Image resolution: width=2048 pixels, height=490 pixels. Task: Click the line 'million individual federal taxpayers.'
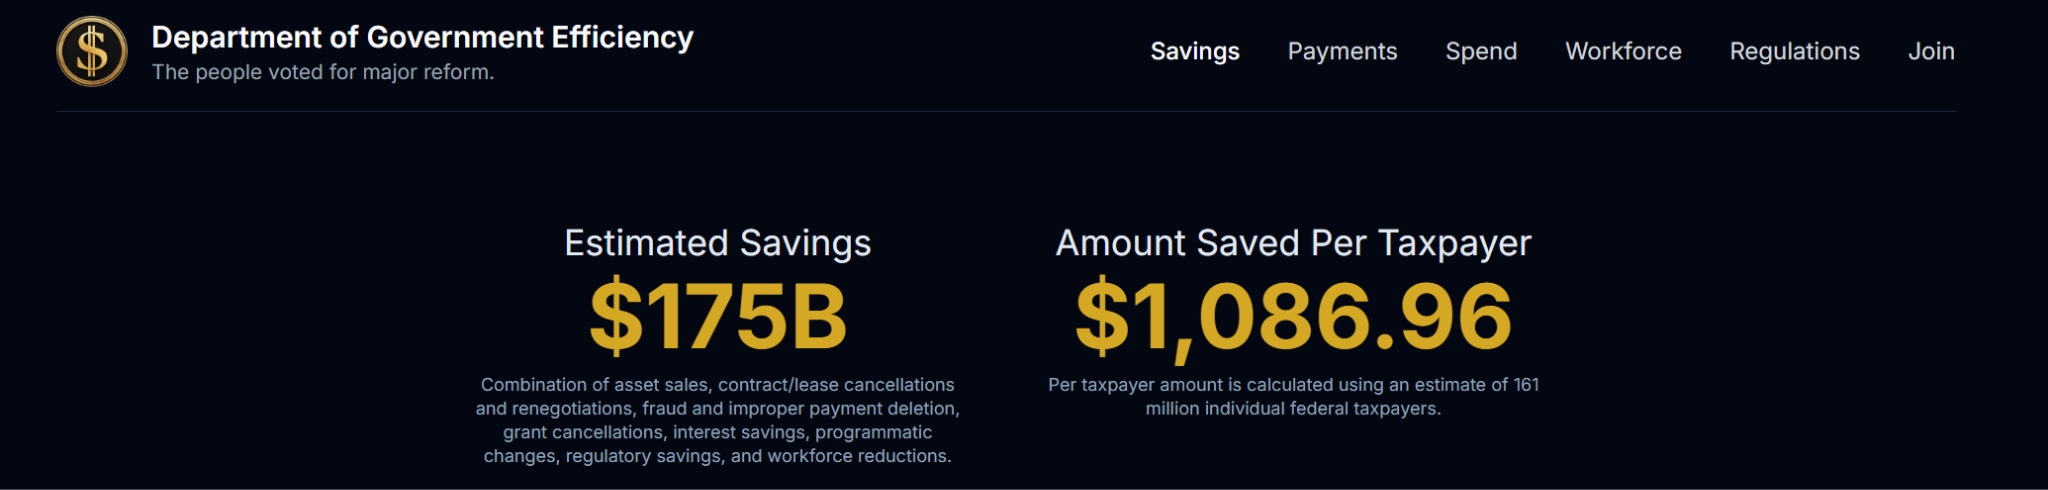[x=1293, y=409]
